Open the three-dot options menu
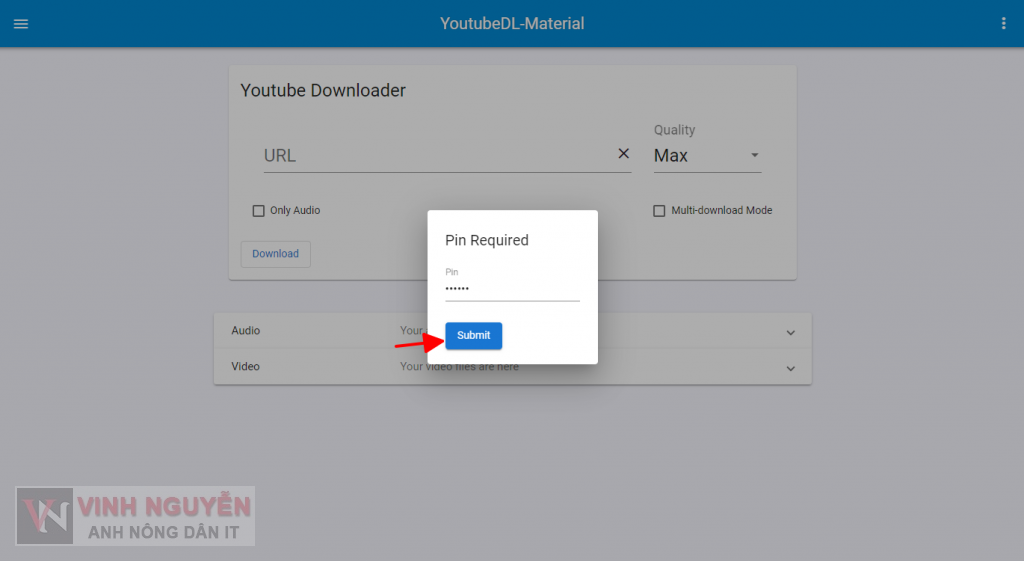The width and height of the screenshot is (1024, 561). point(1003,24)
